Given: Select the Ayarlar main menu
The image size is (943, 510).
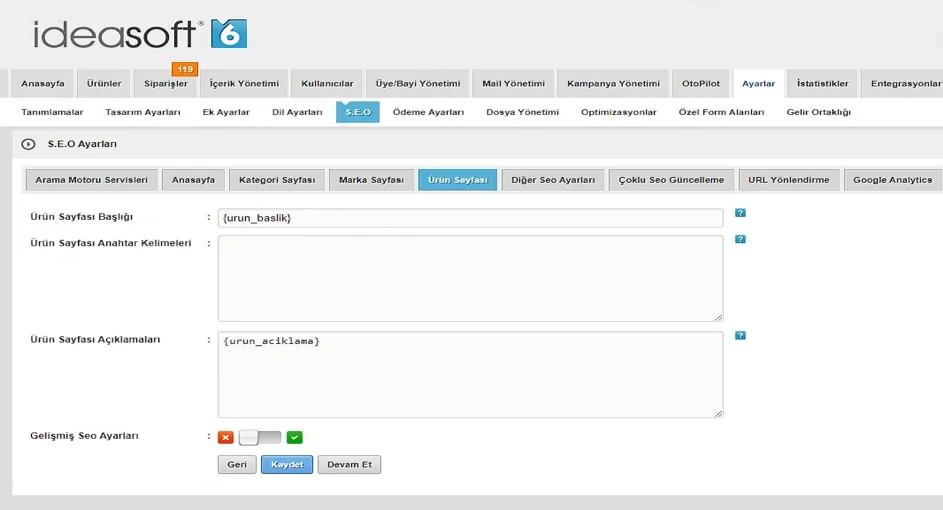Looking at the screenshot, I should coord(758,84).
